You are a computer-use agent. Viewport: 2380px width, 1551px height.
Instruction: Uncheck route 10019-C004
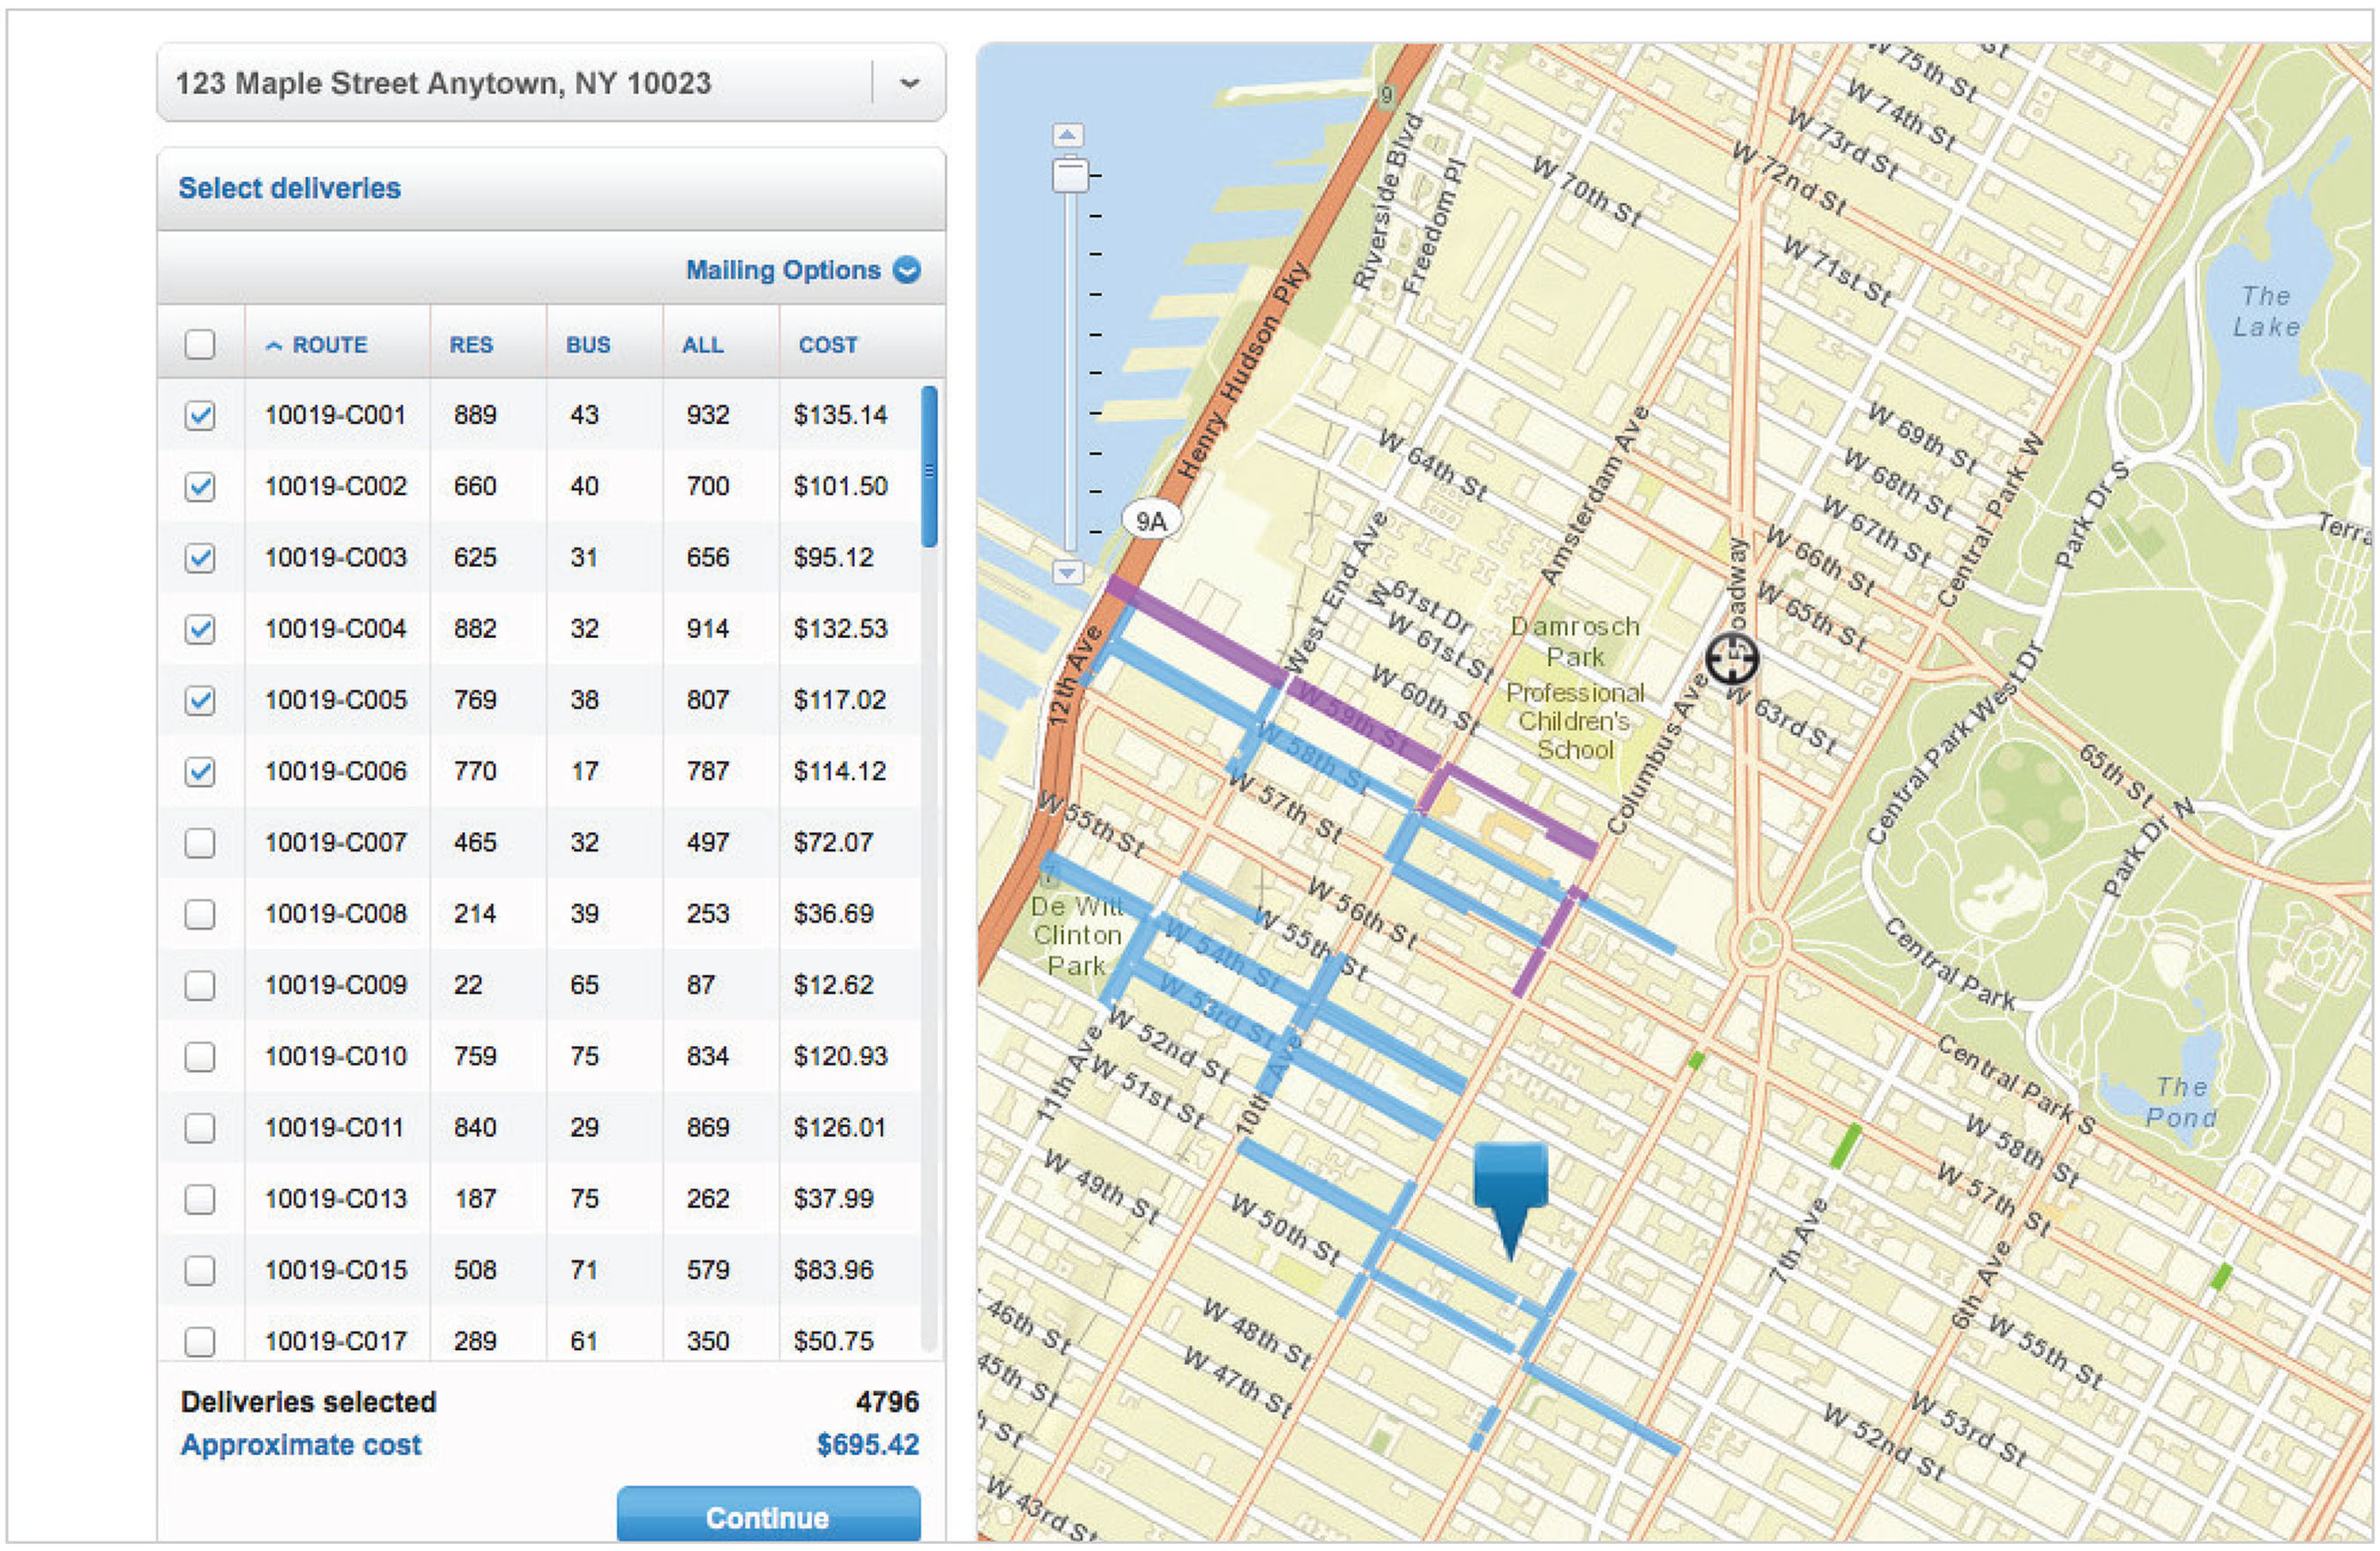point(200,629)
